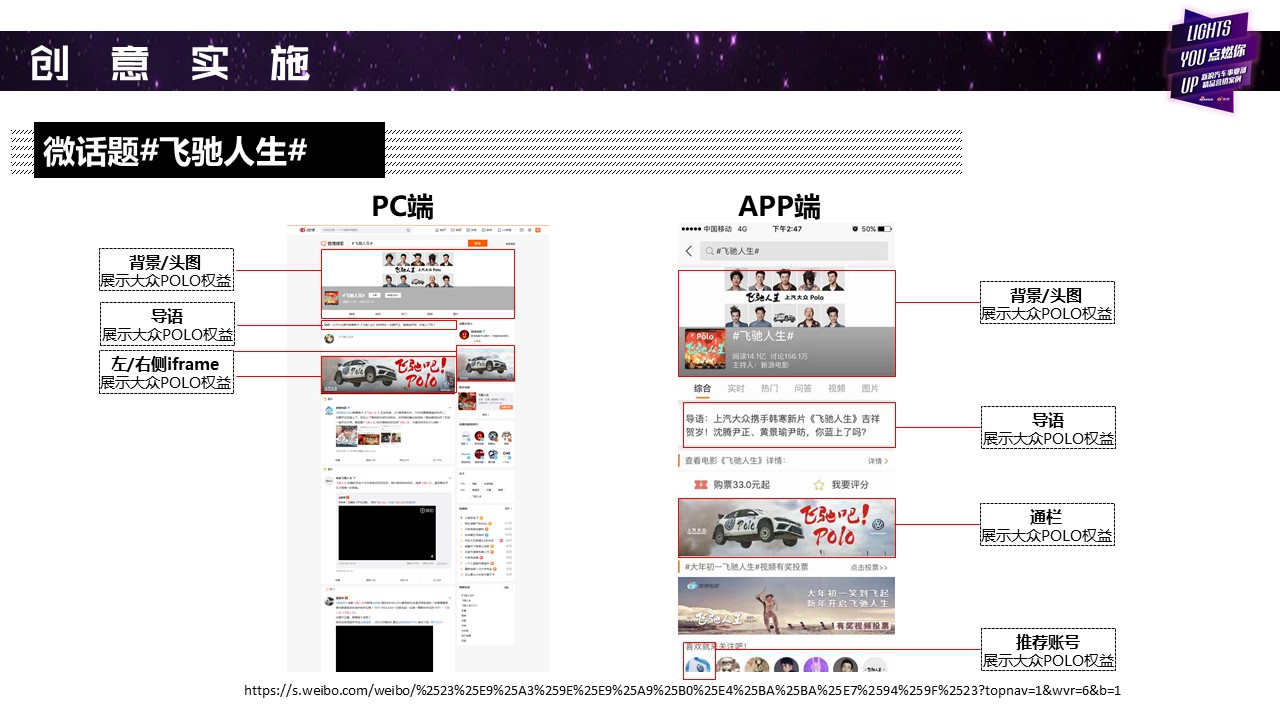Click the APP端 label above the screenshot
Image resolution: width=1280 pixels, height=720 pixels.
779,206
